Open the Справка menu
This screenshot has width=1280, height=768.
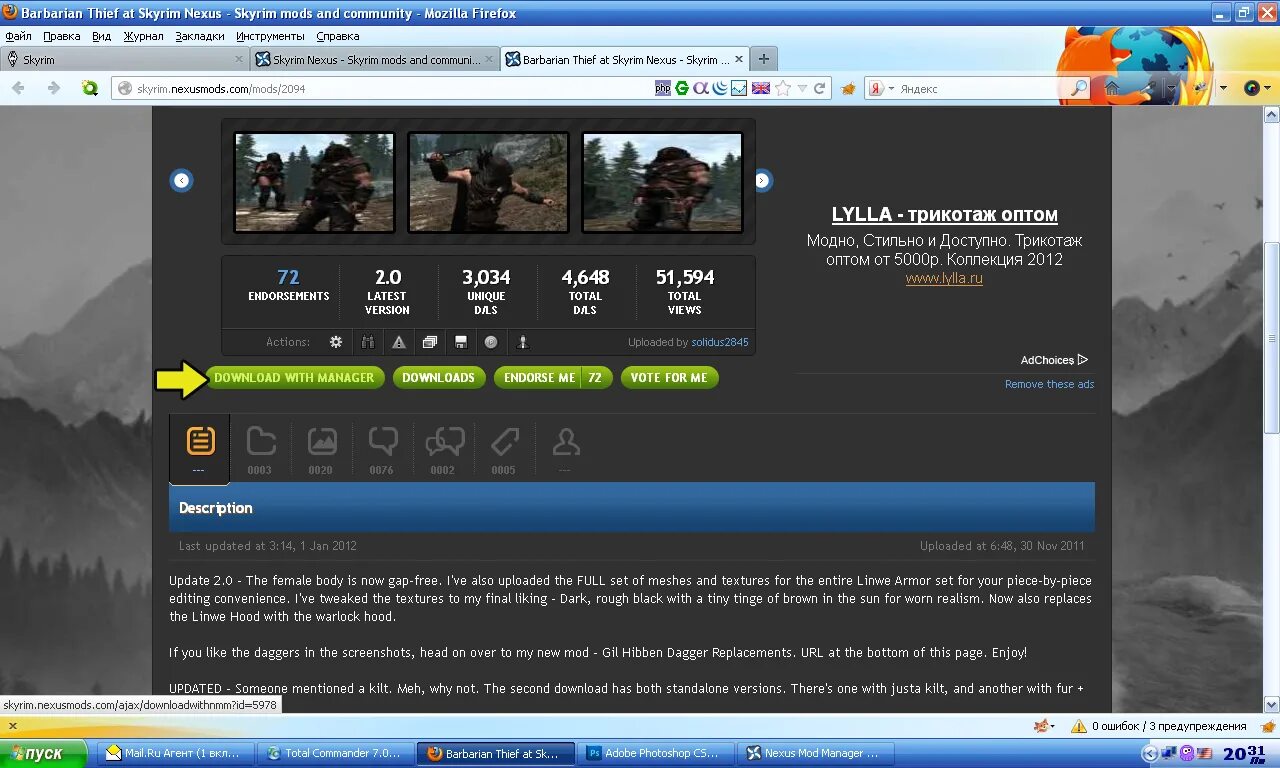(x=338, y=36)
